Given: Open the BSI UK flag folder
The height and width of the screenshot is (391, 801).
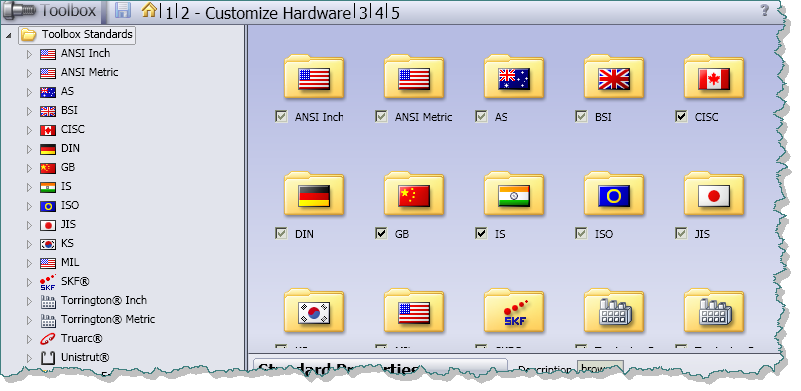Looking at the screenshot, I should (614, 77).
